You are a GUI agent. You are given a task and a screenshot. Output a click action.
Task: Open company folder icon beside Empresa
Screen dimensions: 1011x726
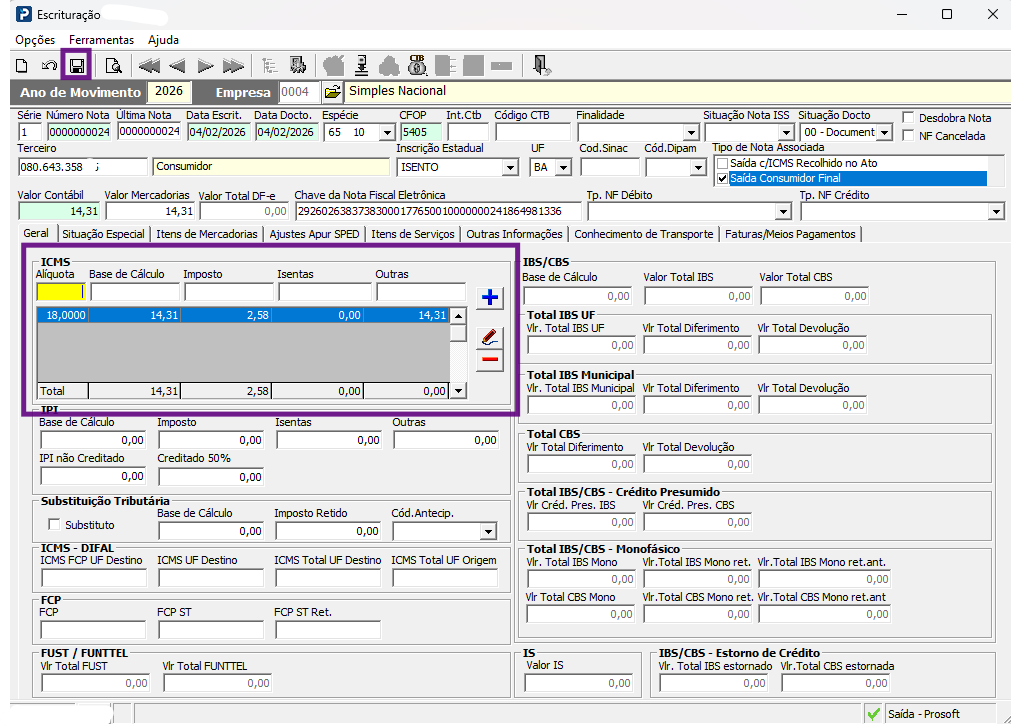(x=333, y=92)
